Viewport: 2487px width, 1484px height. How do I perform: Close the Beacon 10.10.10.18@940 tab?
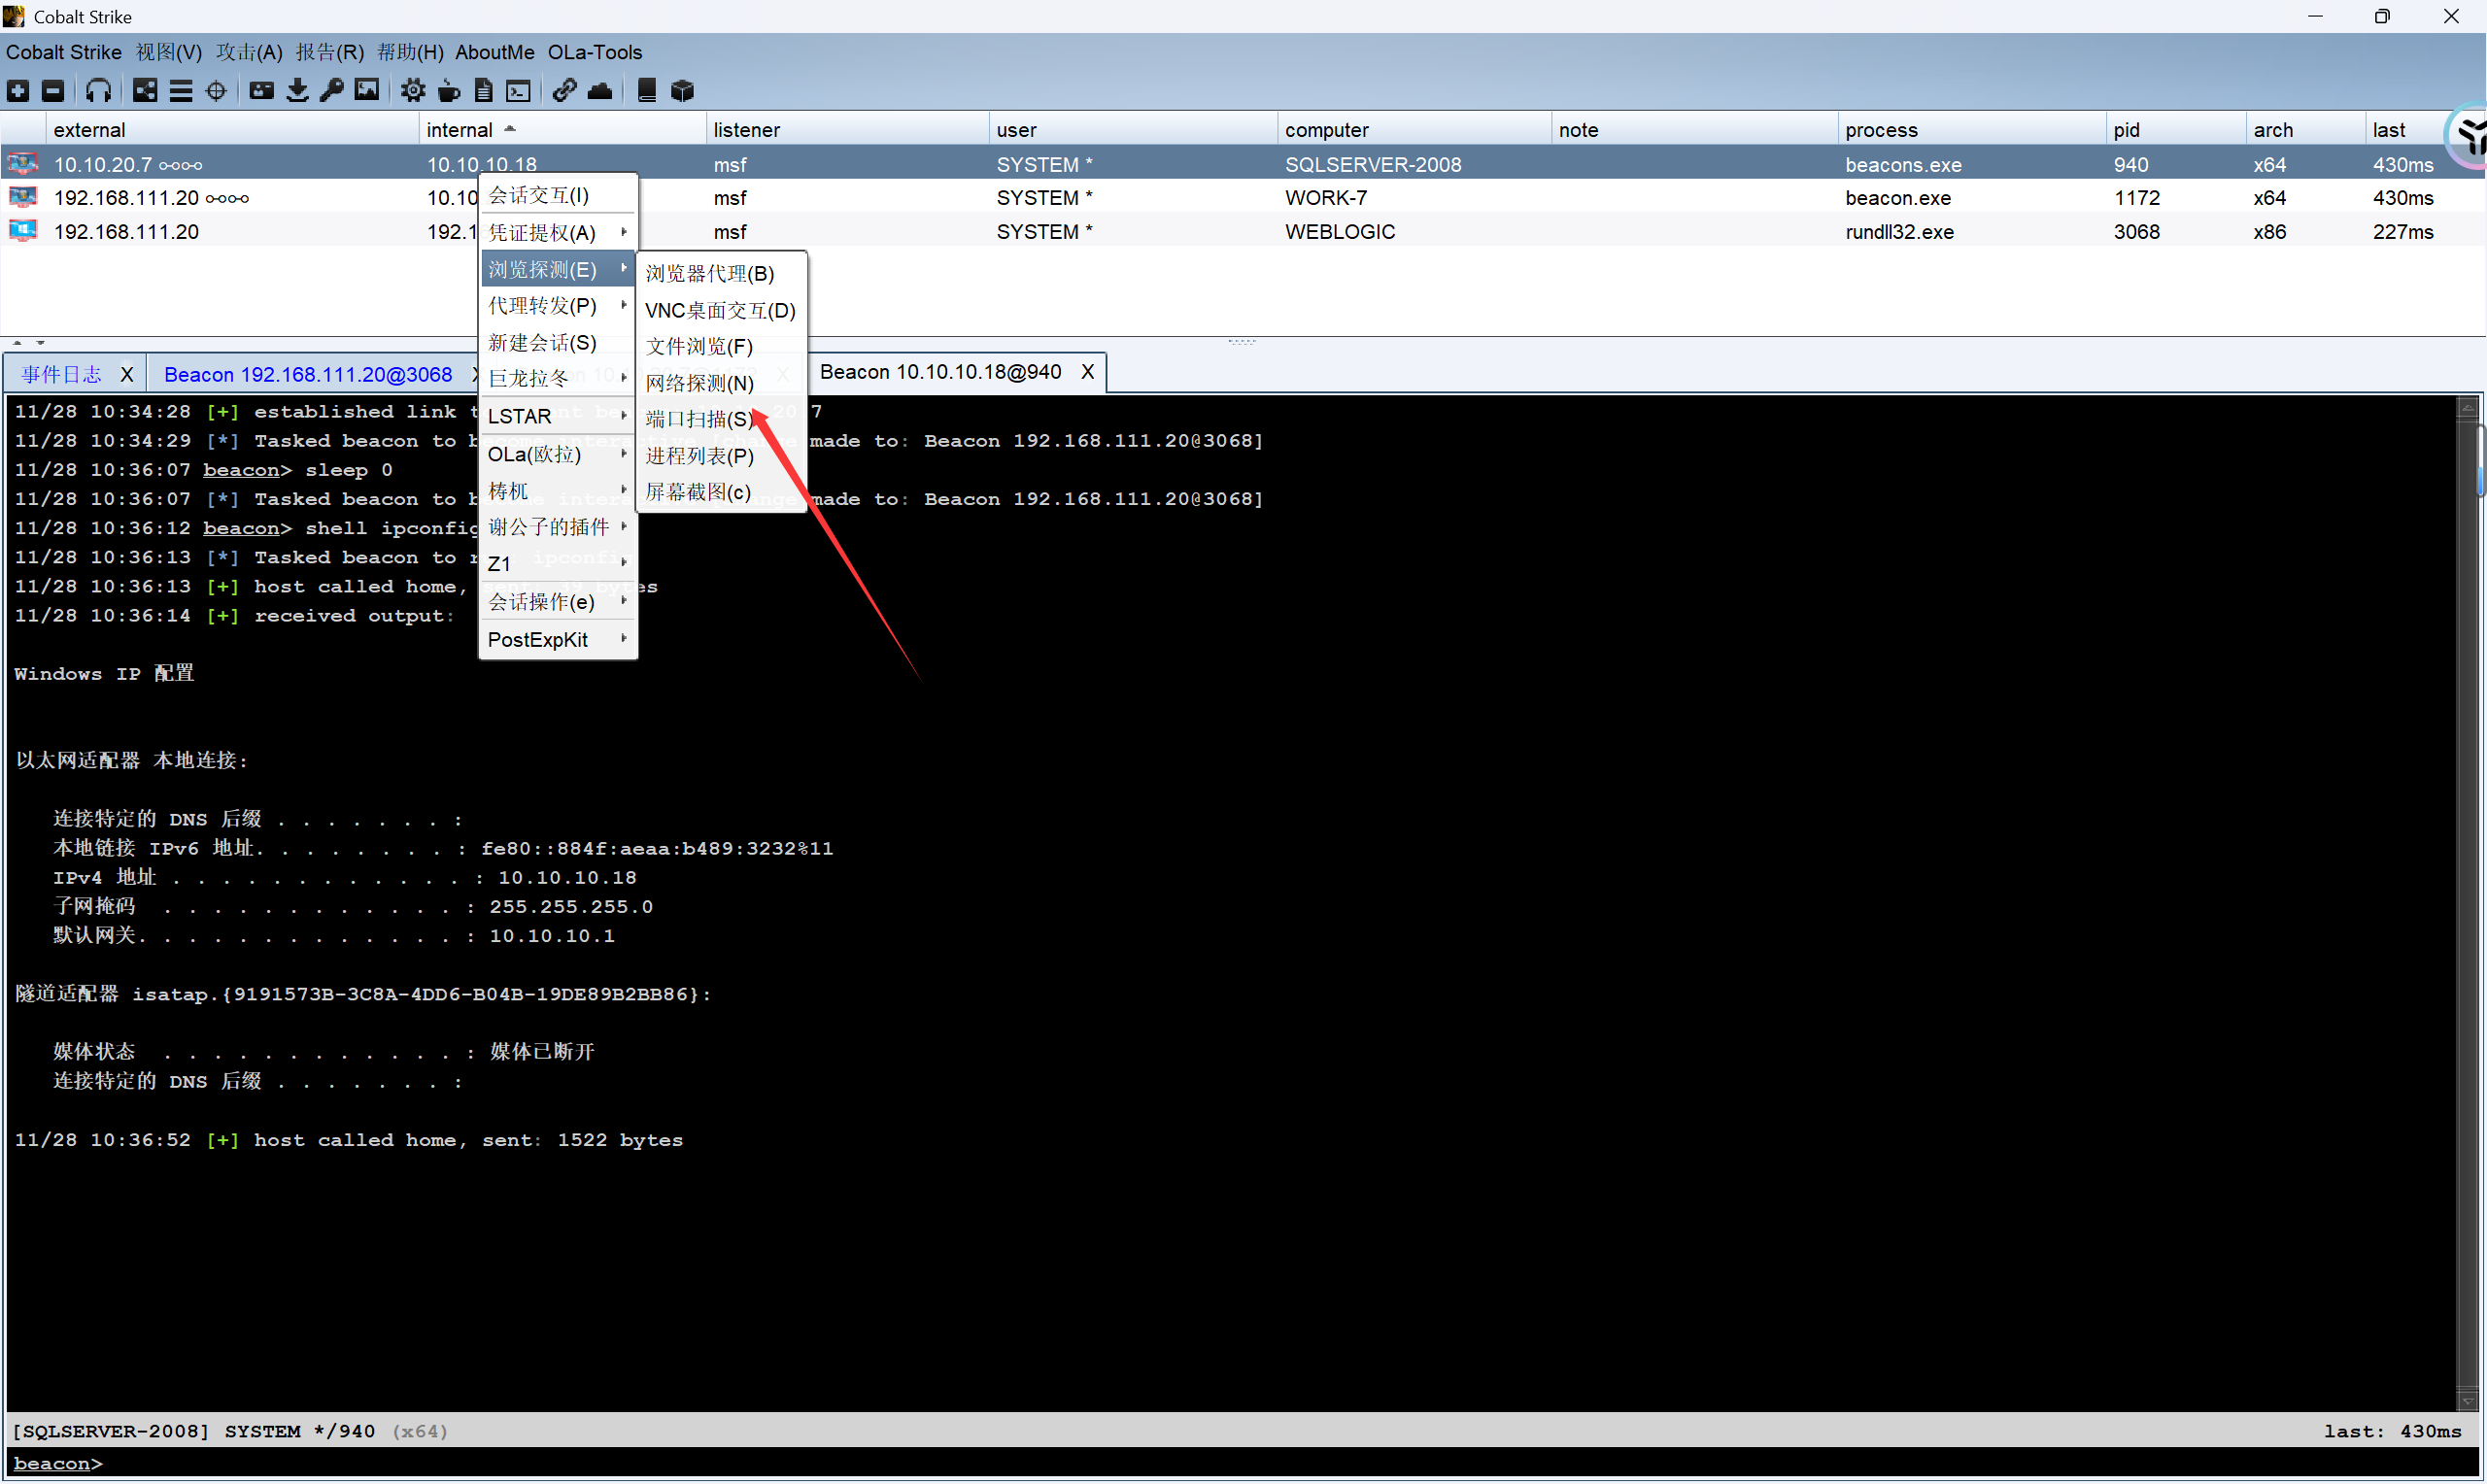[1088, 372]
